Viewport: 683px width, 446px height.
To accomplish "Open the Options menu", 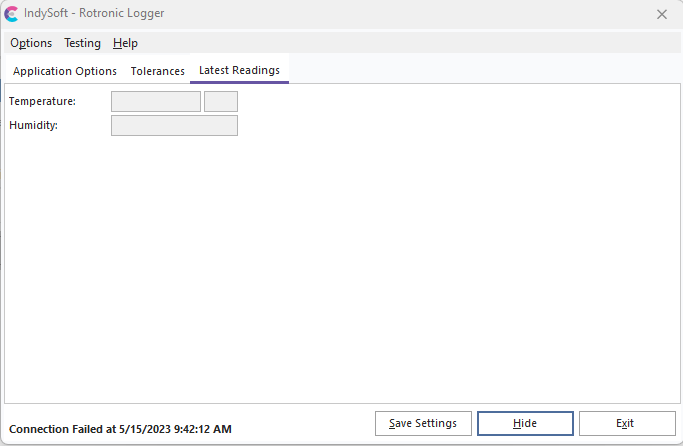I will click(31, 43).
